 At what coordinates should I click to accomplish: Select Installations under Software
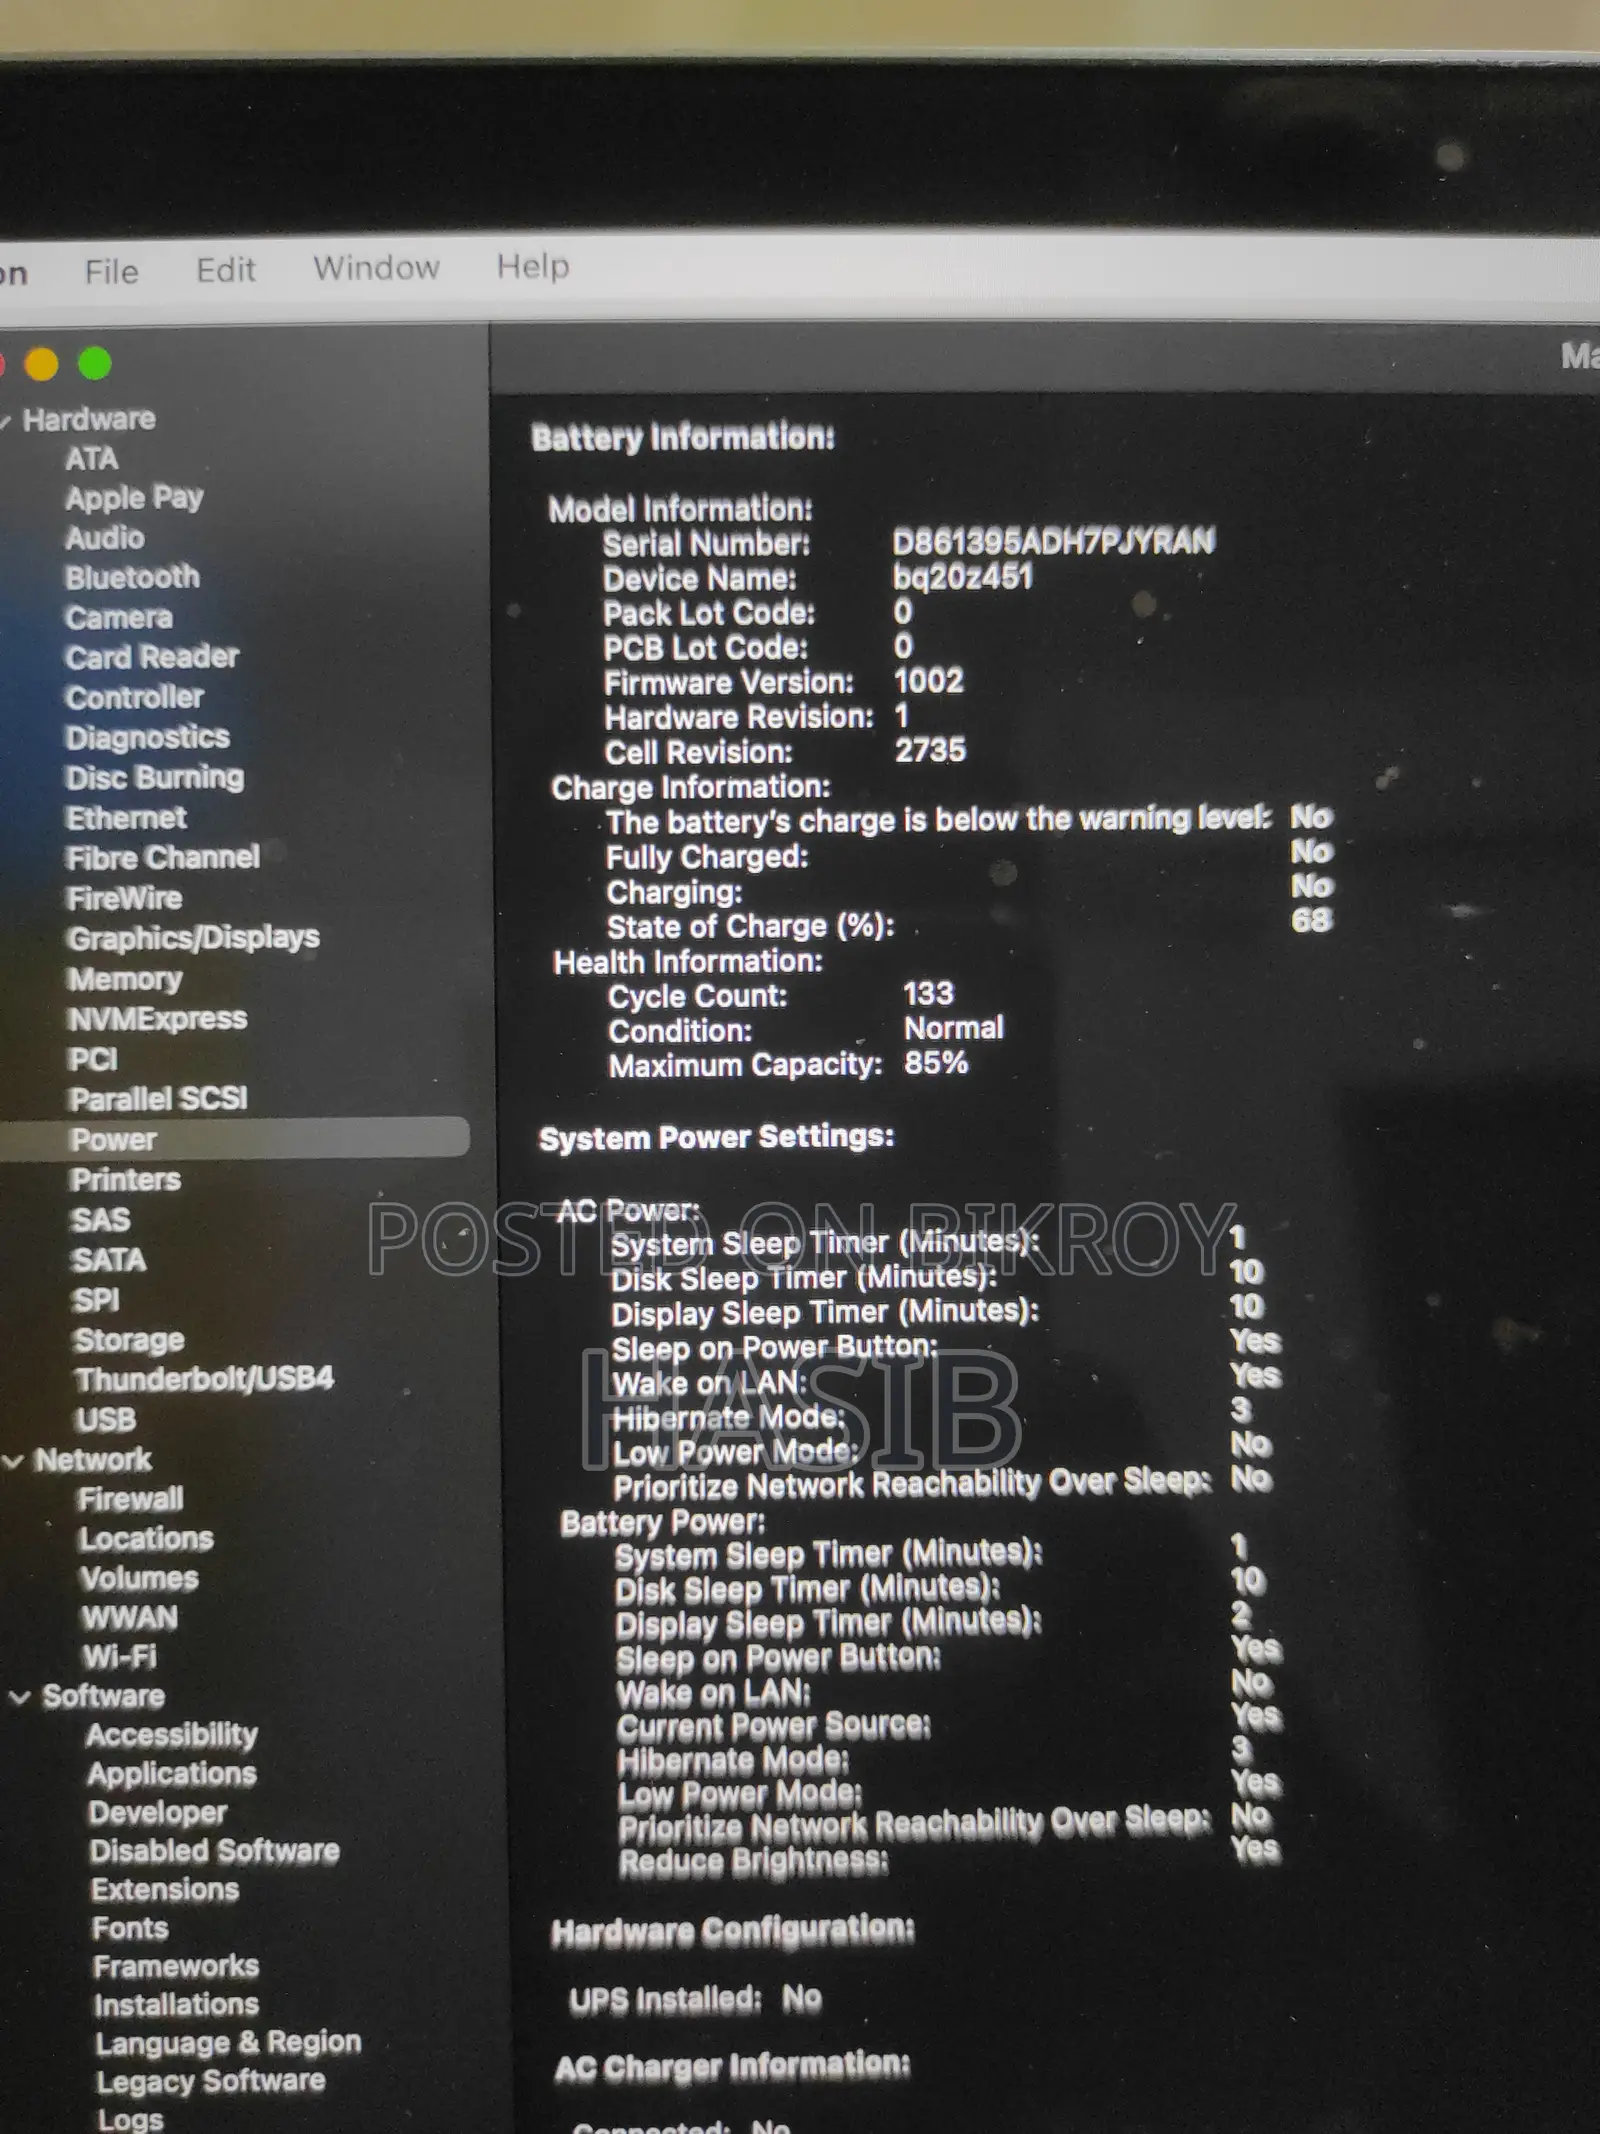coord(177,2005)
